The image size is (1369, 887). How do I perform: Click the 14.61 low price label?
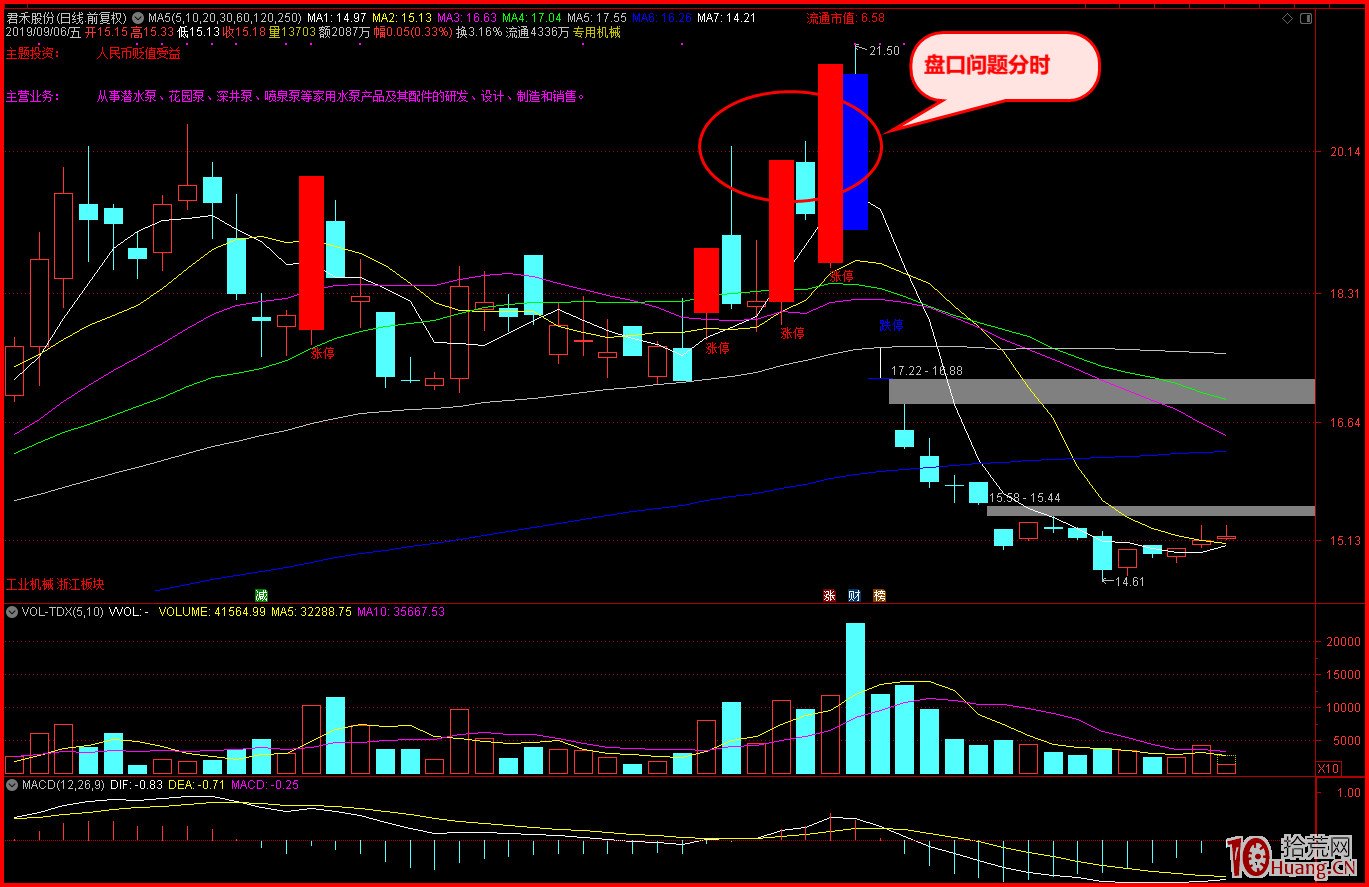click(1130, 581)
